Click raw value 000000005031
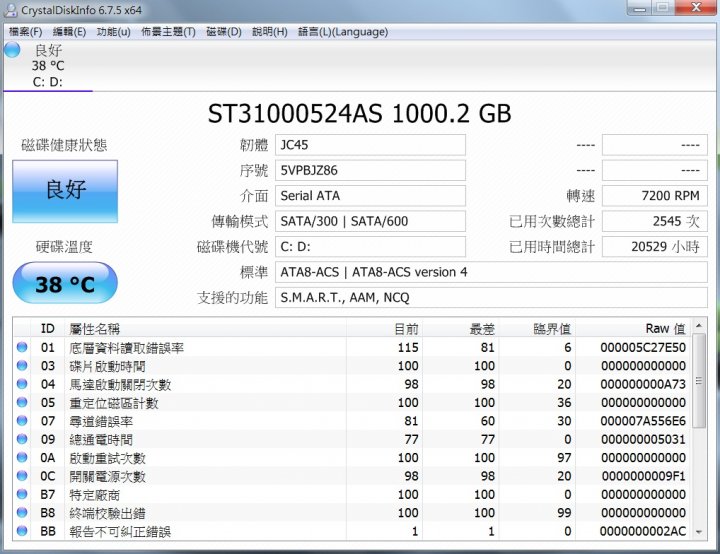Image resolution: width=720 pixels, height=554 pixels. click(x=643, y=439)
